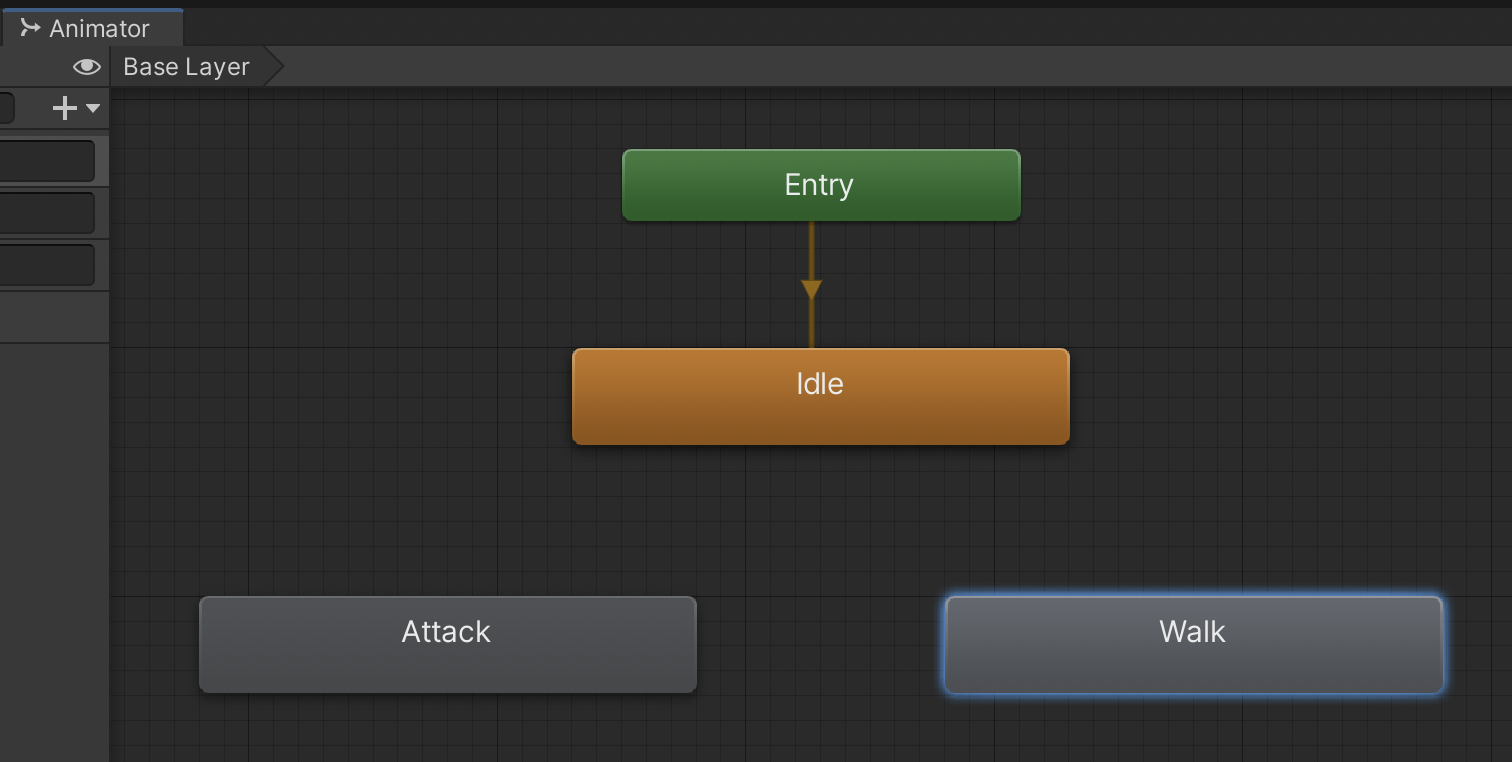Toggle the parameters panel eye icon
The width and height of the screenshot is (1512, 762).
coord(87,67)
